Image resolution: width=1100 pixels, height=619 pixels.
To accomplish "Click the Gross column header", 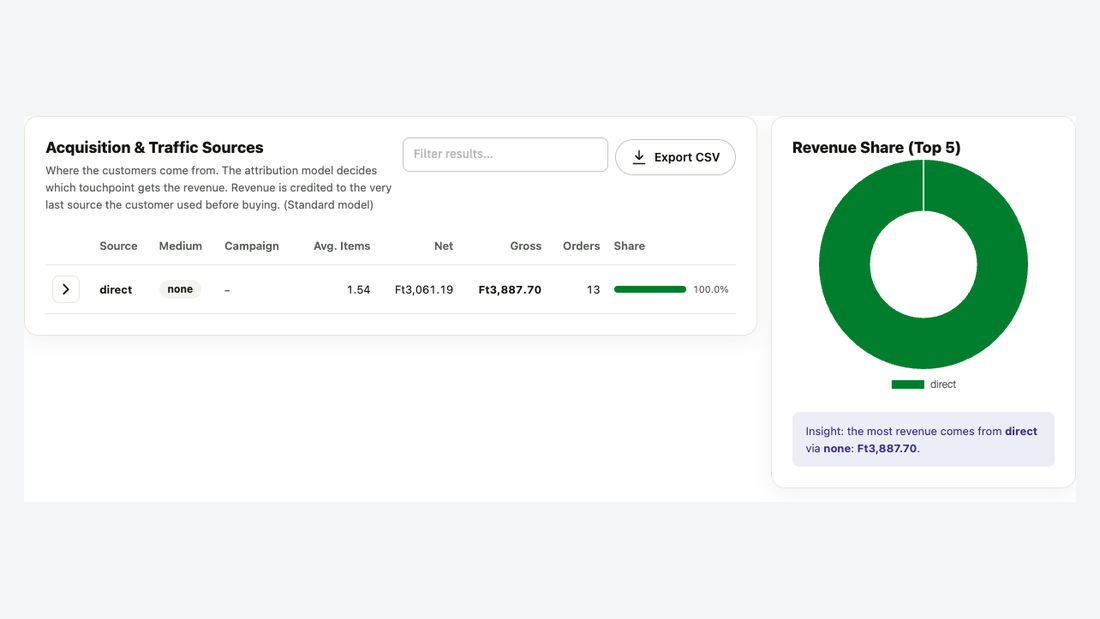I will click(x=525, y=246).
